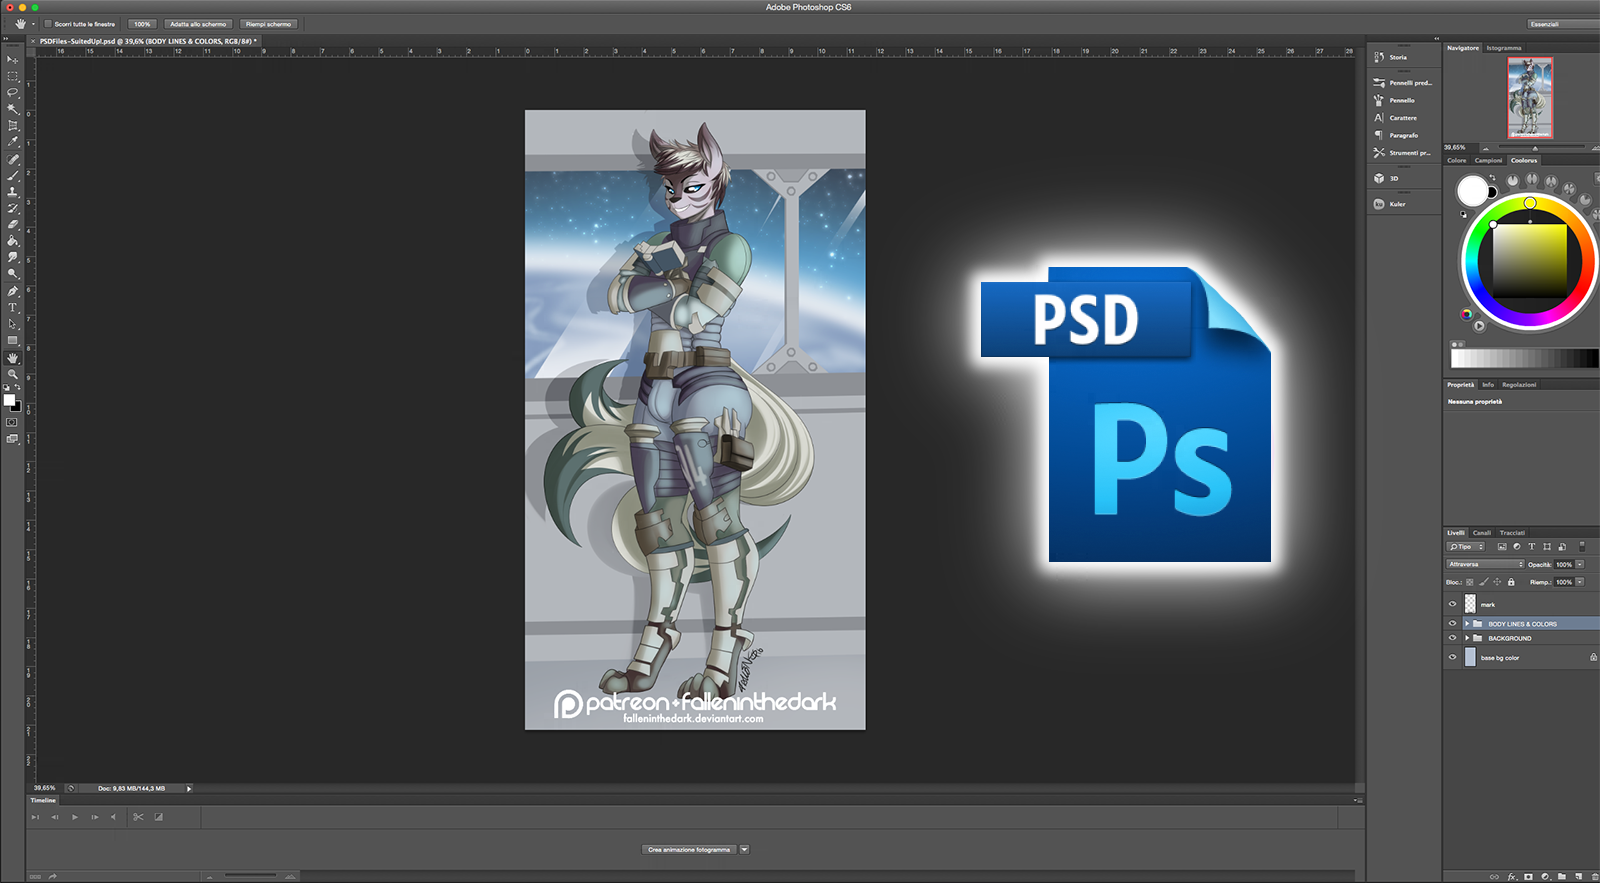Select the Path Selection tool
The height and width of the screenshot is (883, 1600).
click(x=12, y=324)
